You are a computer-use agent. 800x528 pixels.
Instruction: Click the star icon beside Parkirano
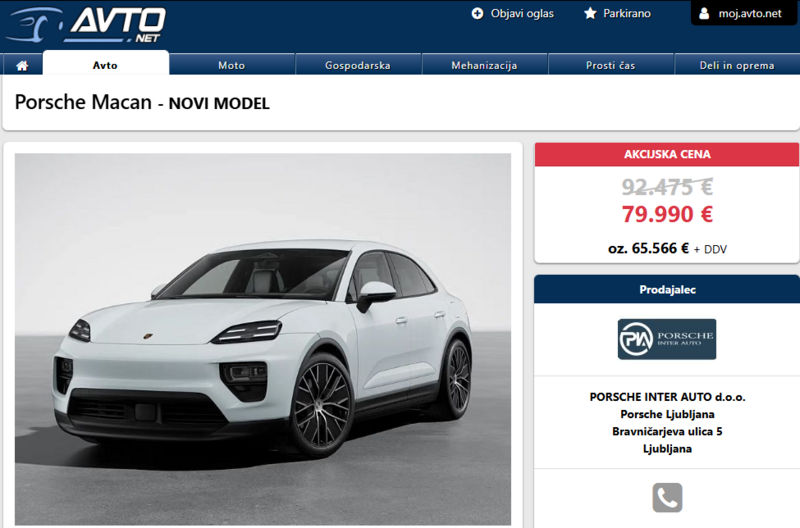[x=590, y=13]
